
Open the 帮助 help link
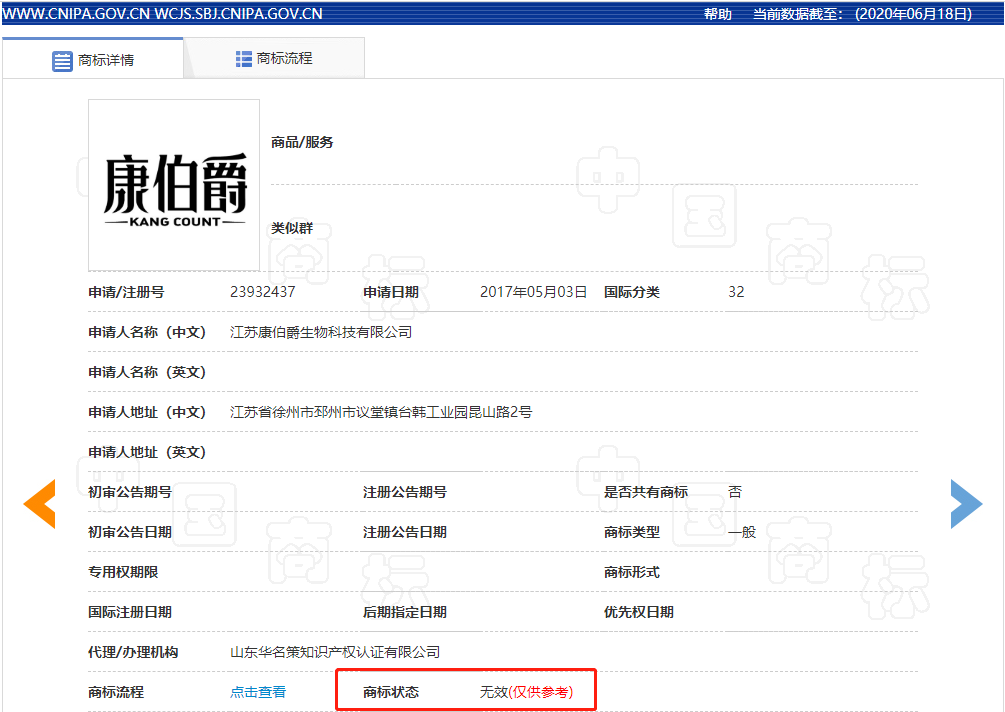point(717,14)
